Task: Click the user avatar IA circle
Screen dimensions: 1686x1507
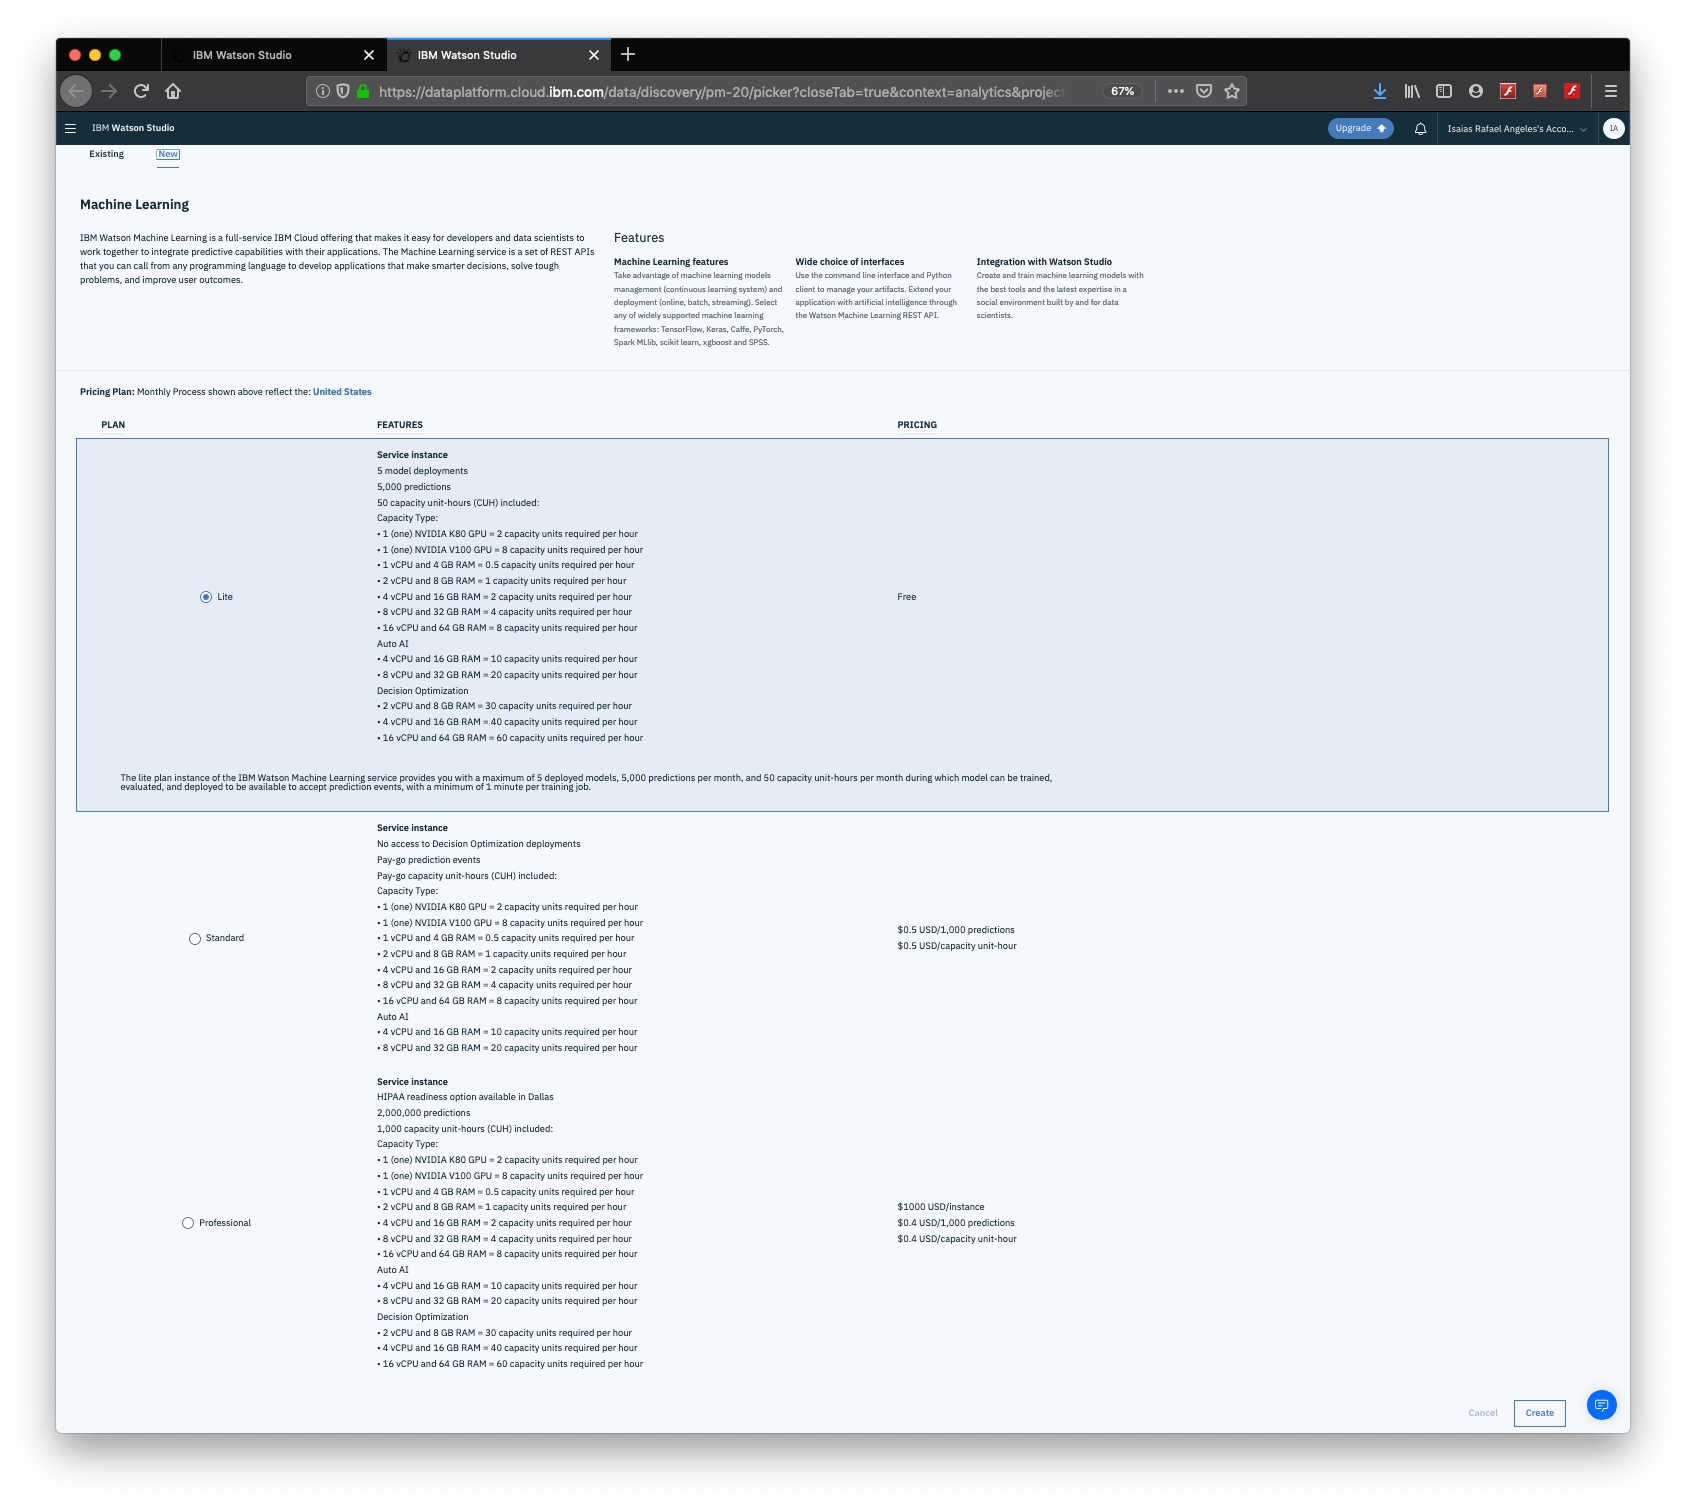Action: [1613, 128]
